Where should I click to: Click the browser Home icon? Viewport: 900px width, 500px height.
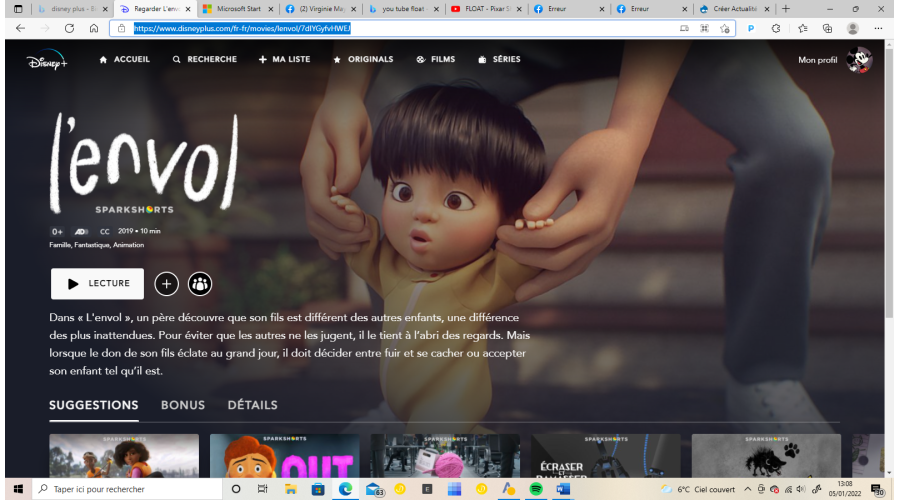tap(94, 28)
